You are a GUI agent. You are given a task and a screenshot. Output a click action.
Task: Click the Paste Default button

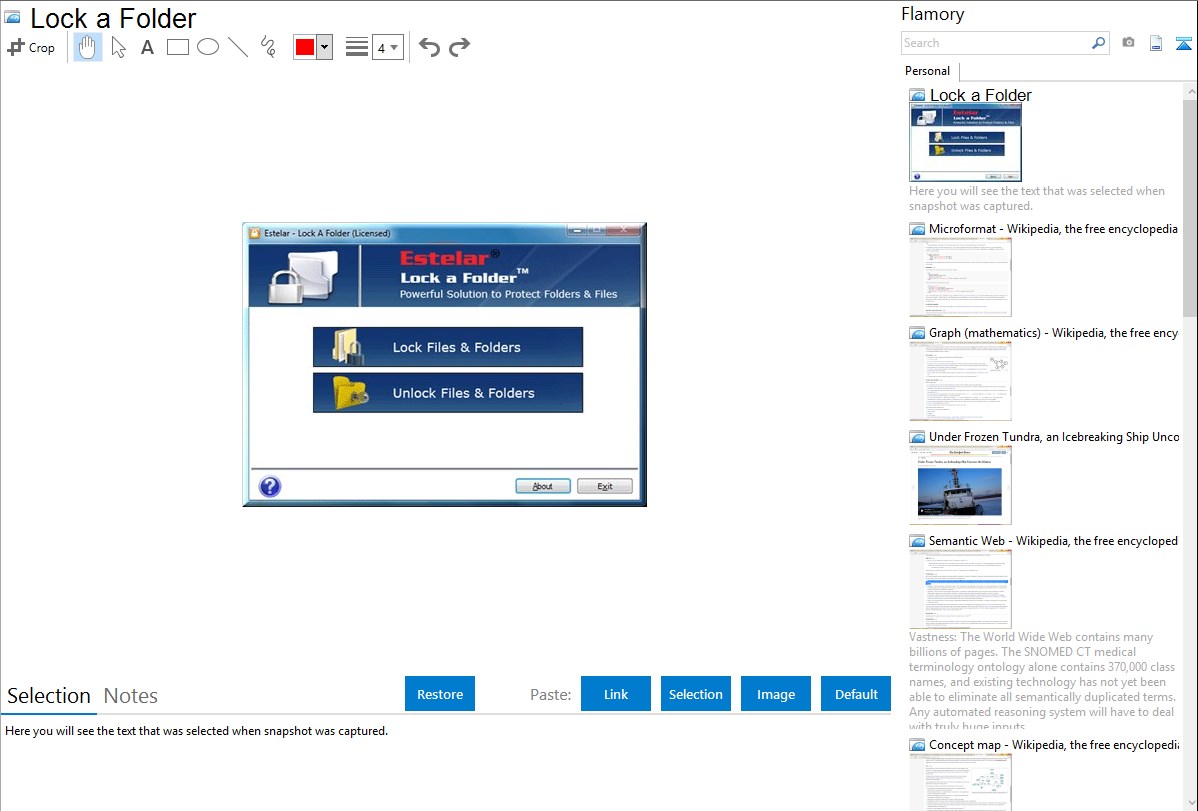tap(856, 694)
